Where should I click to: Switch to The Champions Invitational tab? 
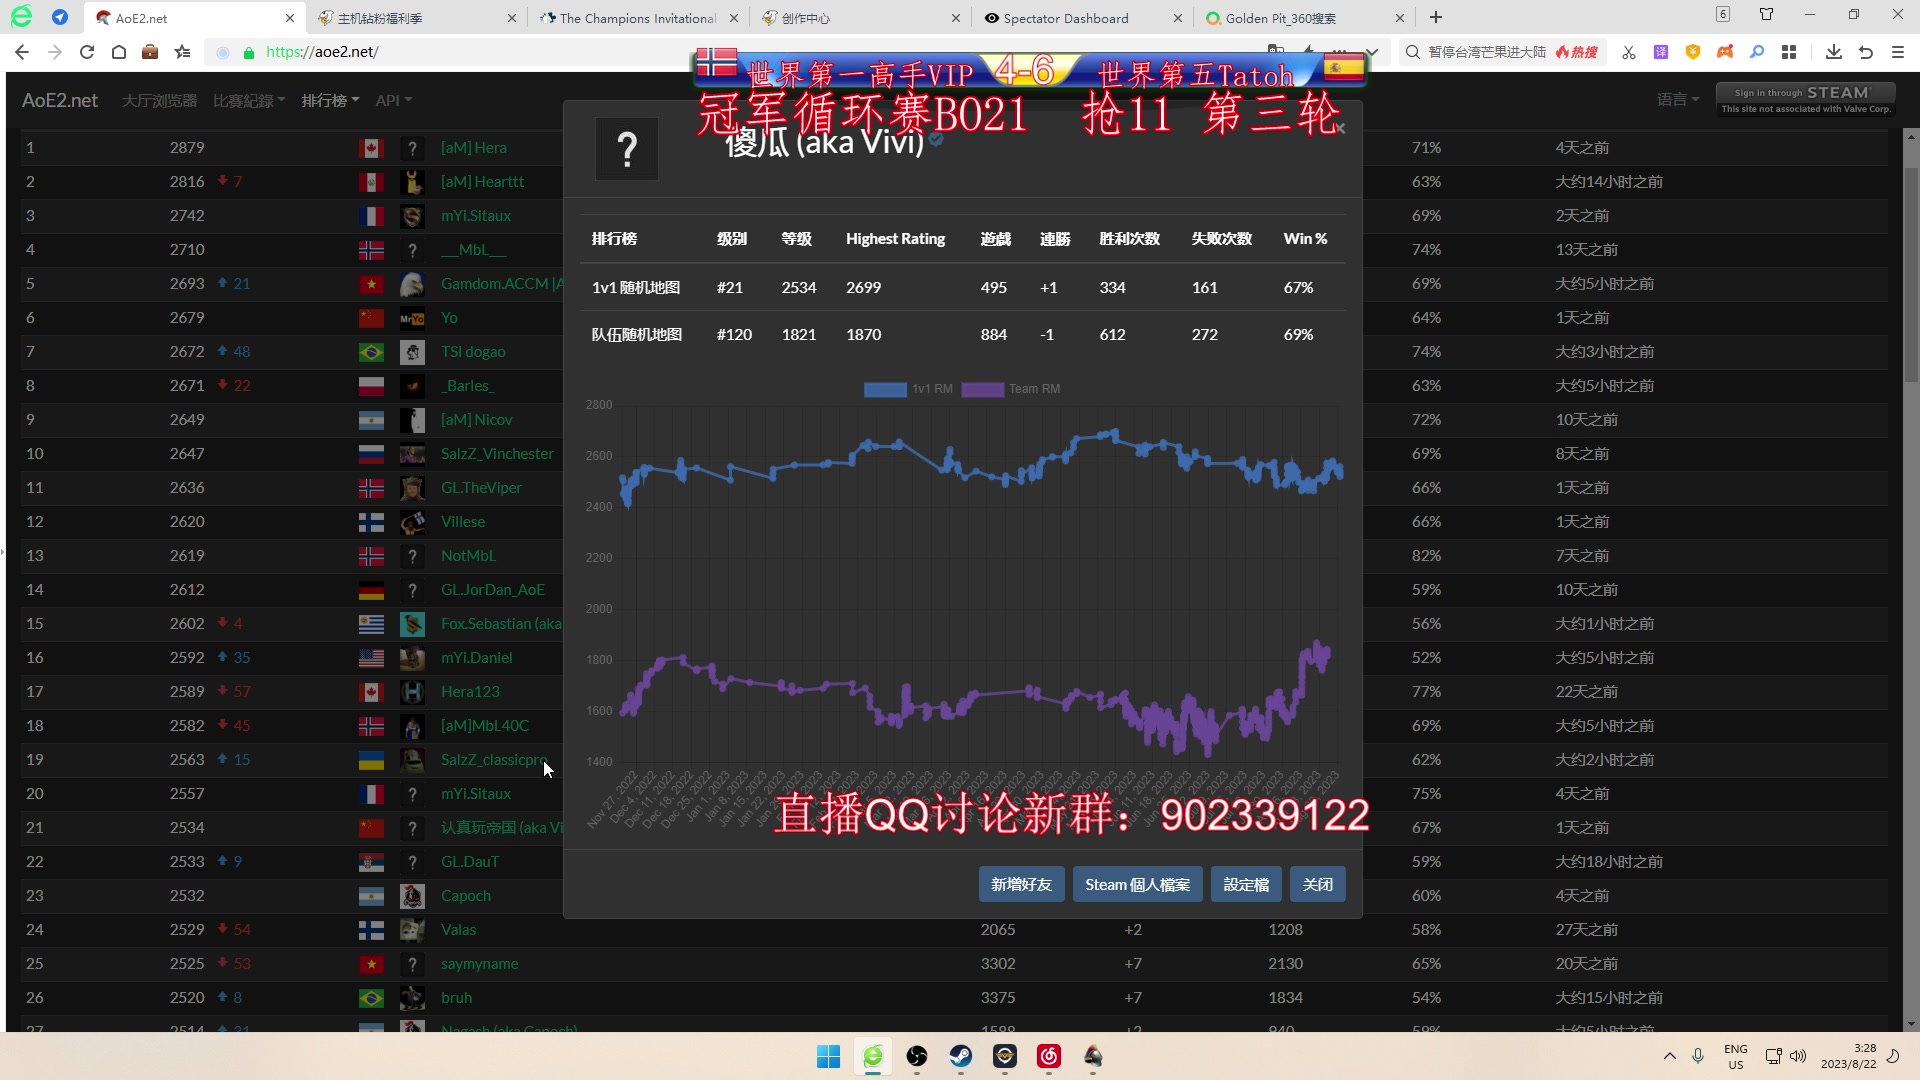point(638,18)
